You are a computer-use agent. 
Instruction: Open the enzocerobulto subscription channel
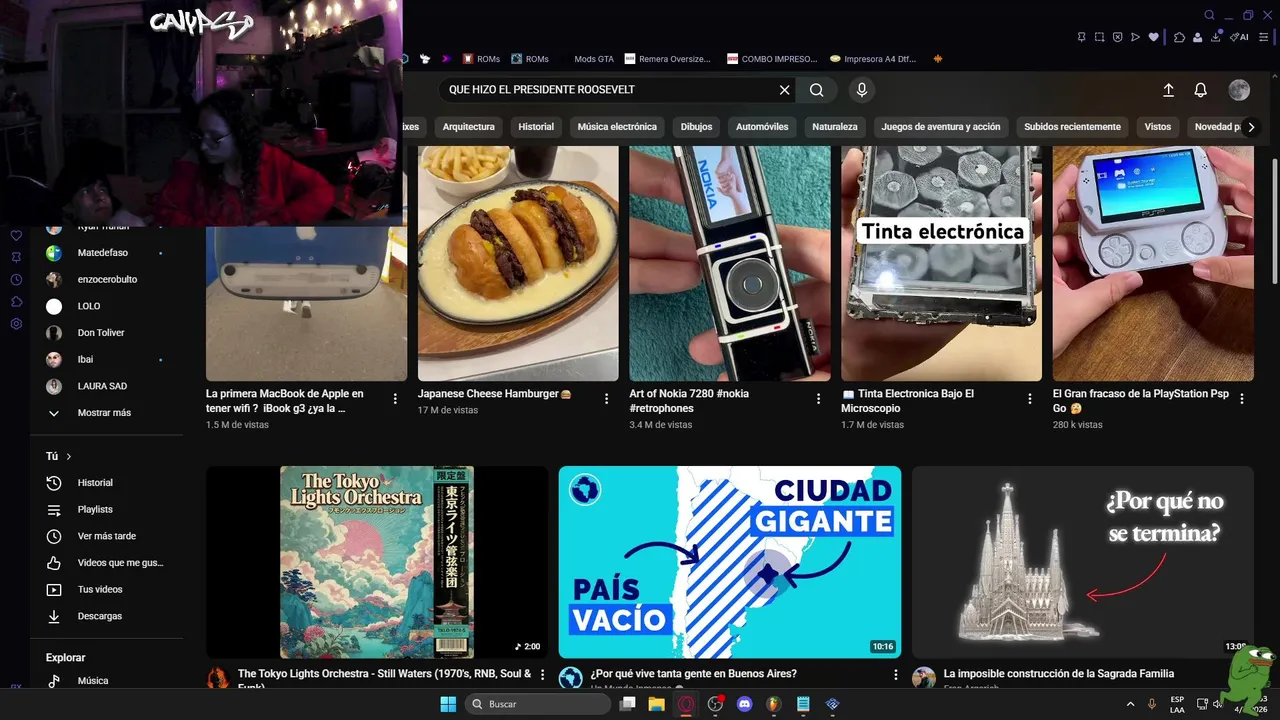coord(107,280)
